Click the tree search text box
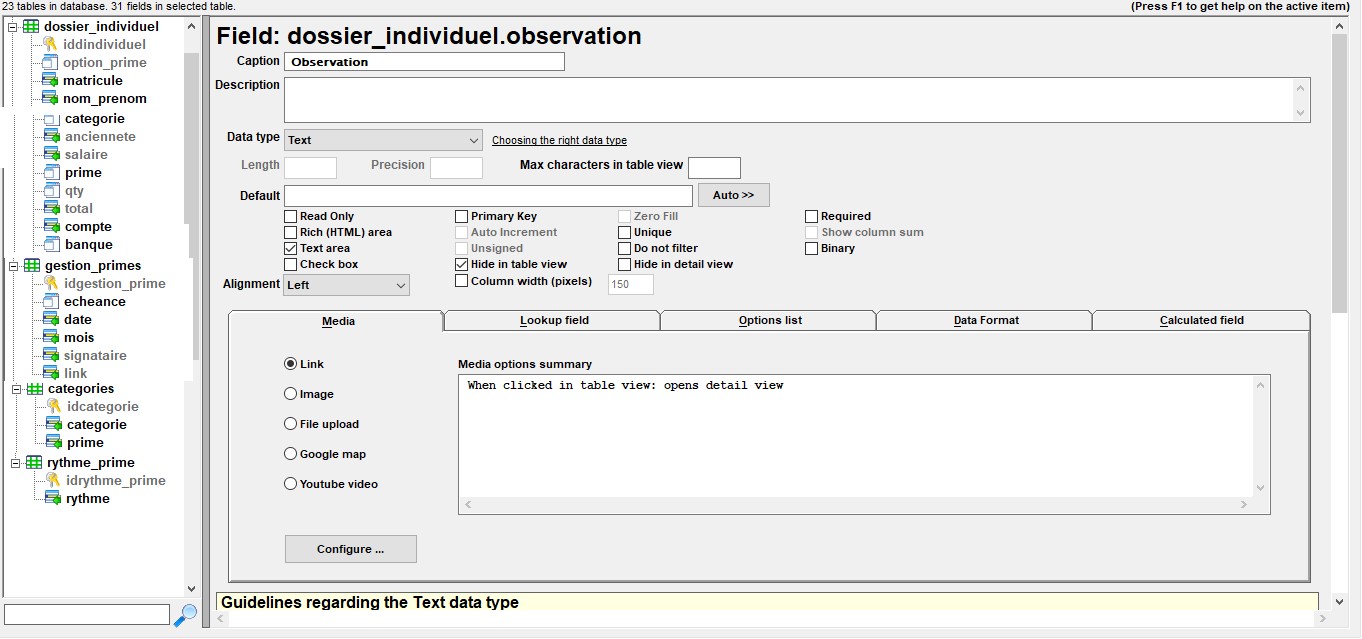The height and width of the screenshot is (639, 1362). (x=87, y=614)
